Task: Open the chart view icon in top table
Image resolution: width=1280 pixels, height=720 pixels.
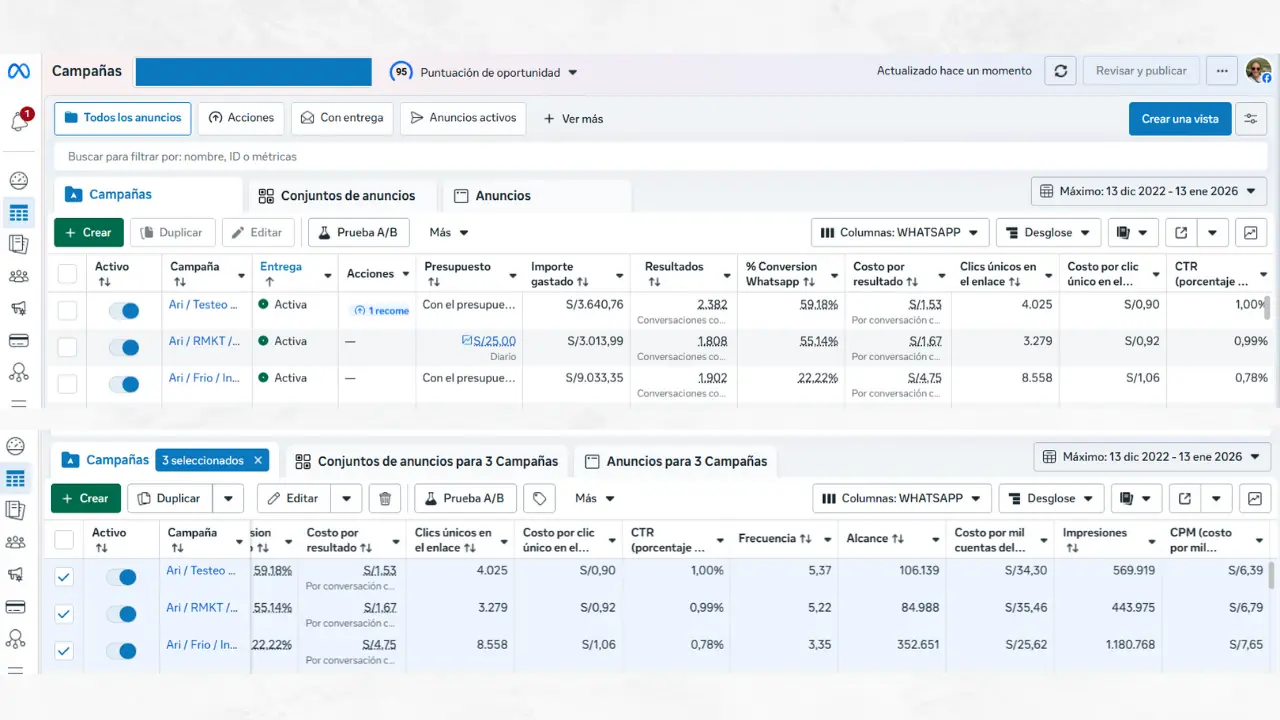Action: click(1250, 232)
